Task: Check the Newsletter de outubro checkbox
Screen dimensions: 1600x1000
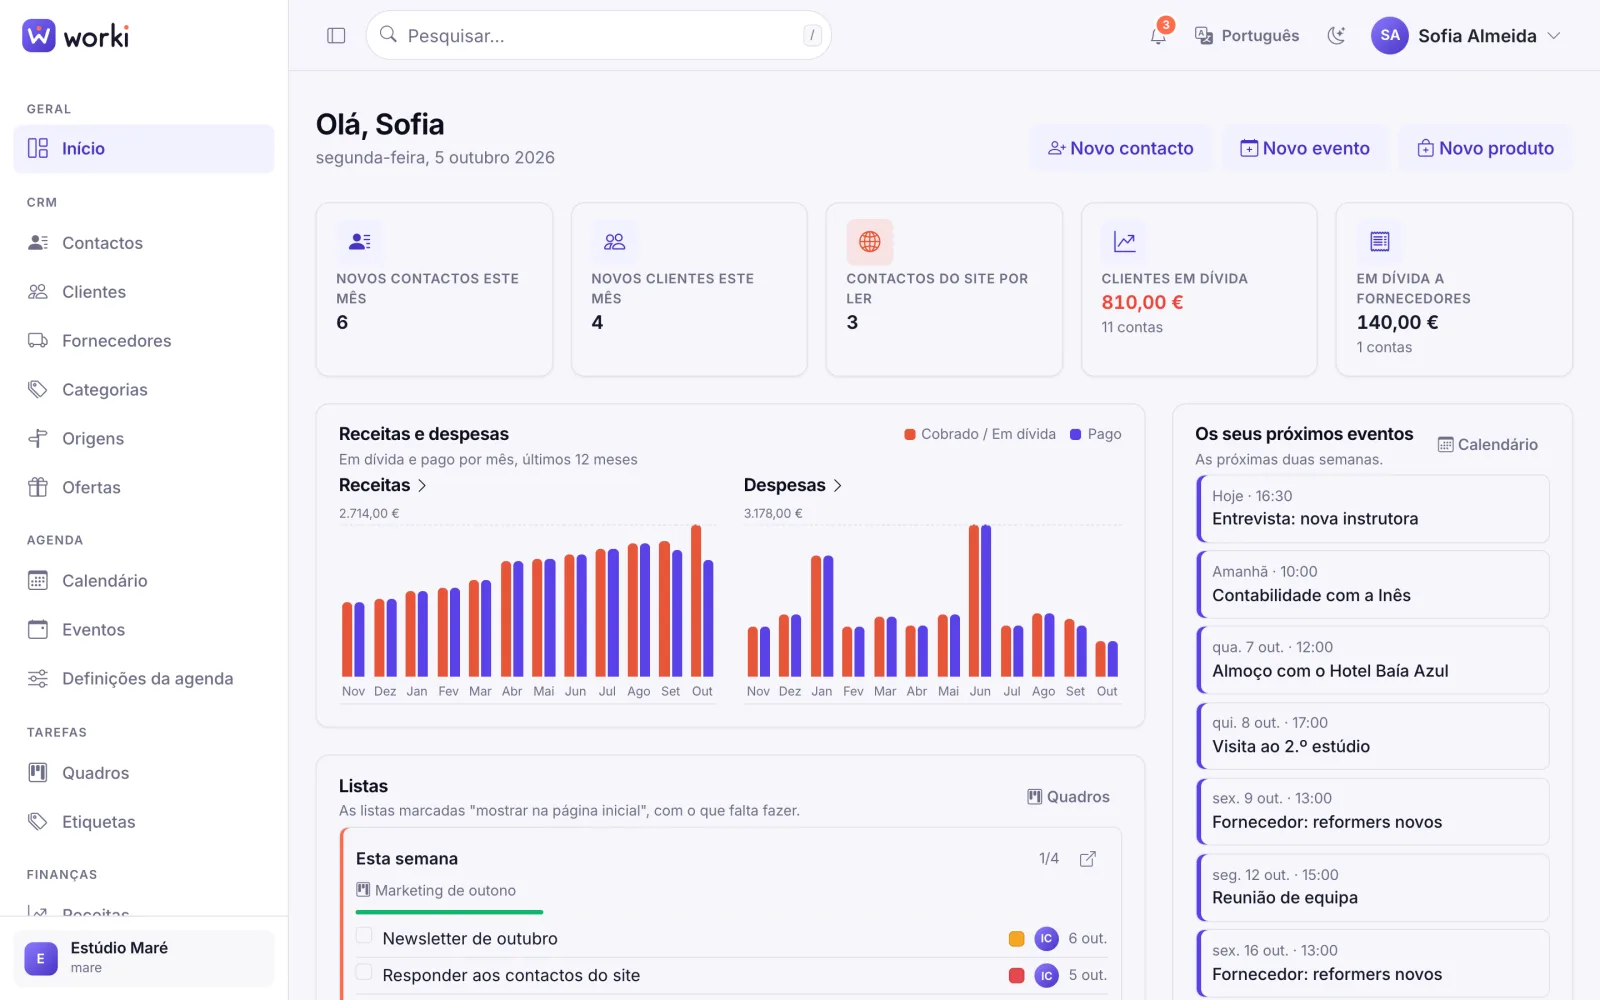Action: [x=364, y=936]
